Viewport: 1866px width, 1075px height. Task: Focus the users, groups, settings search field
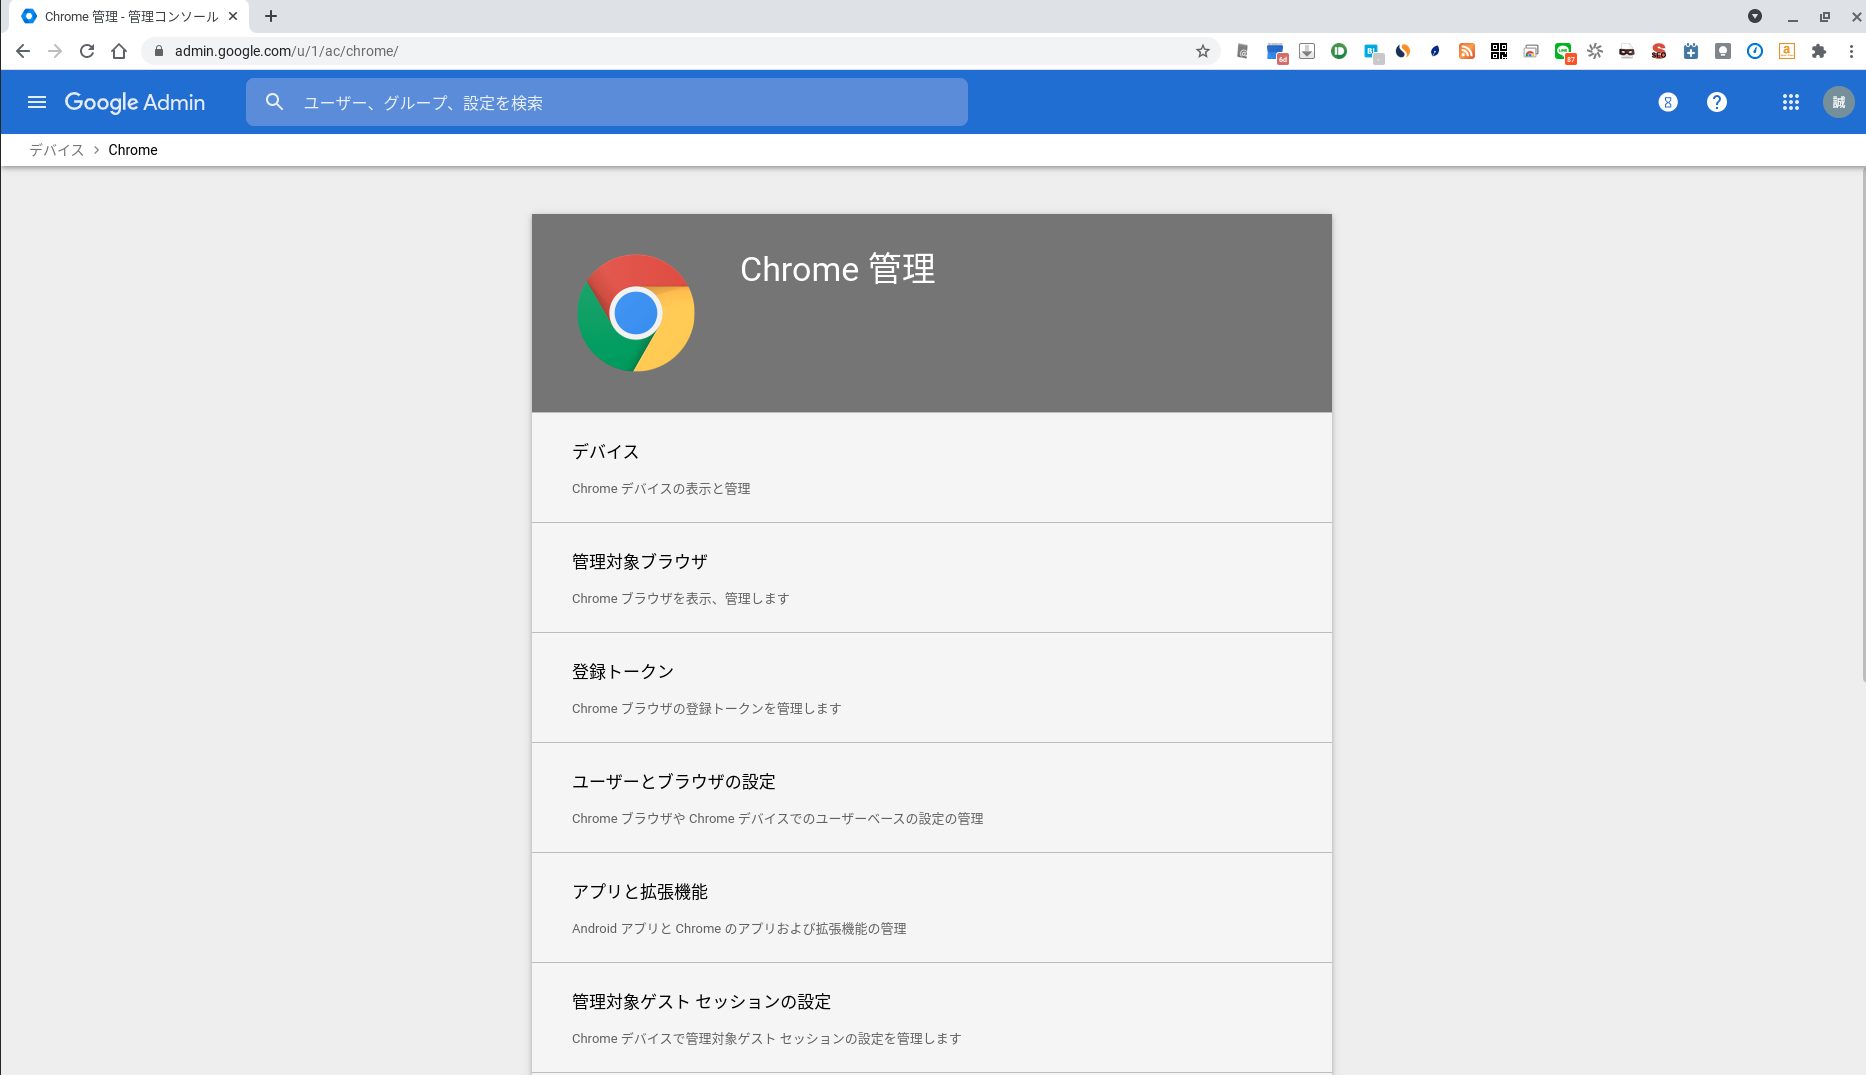point(607,102)
